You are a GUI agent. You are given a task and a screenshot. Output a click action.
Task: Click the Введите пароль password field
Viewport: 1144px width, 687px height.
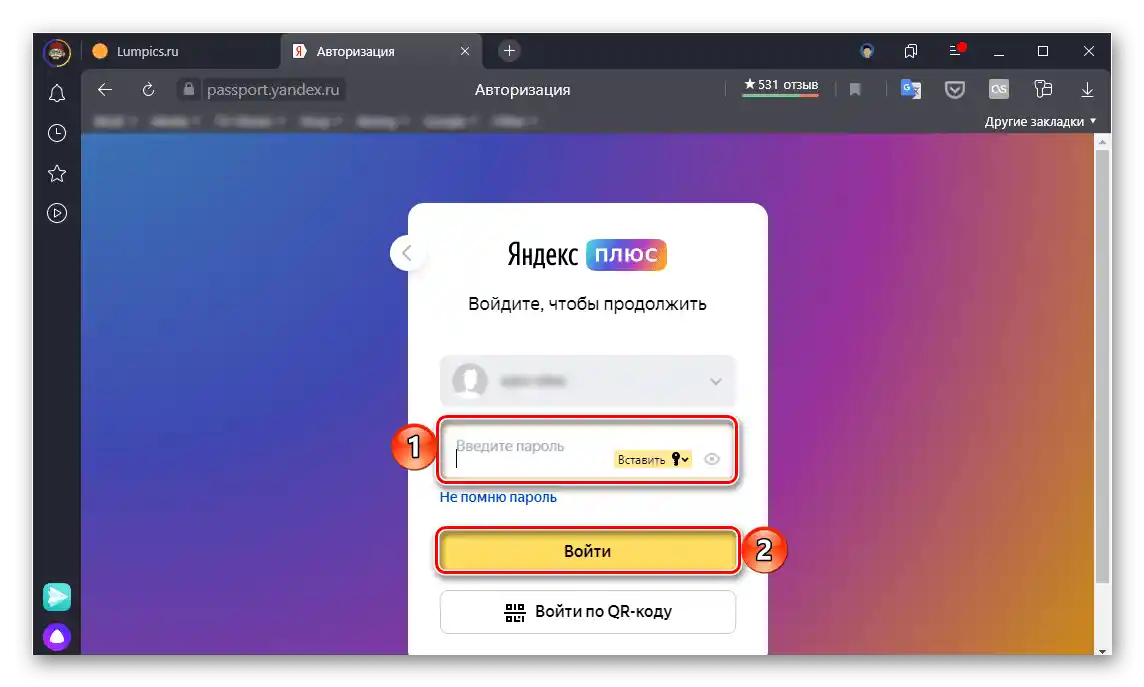tap(587, 449)
